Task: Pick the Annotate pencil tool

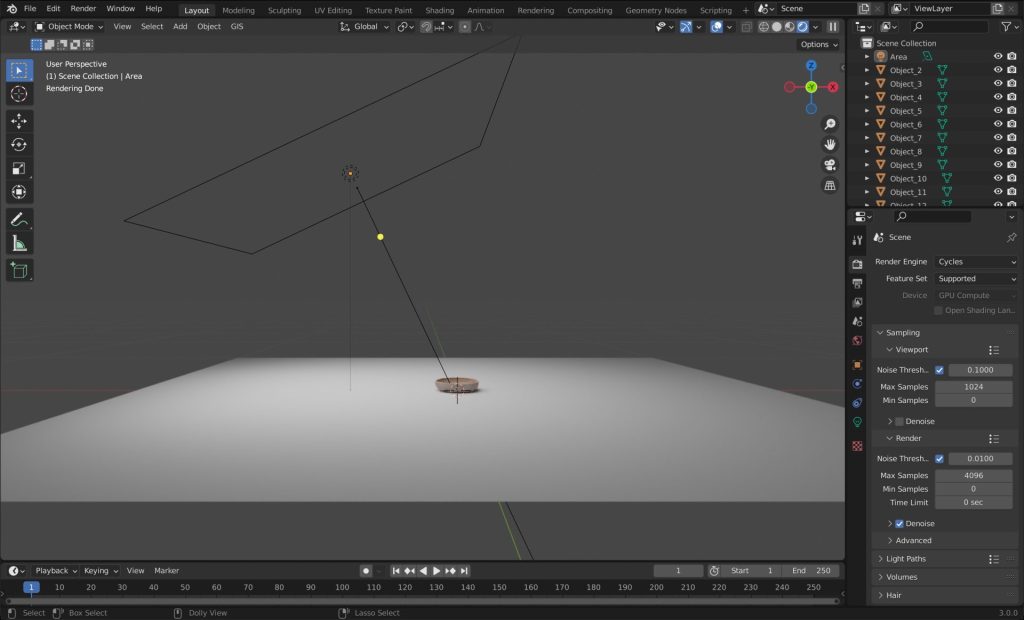Action: tap(19, 219)
